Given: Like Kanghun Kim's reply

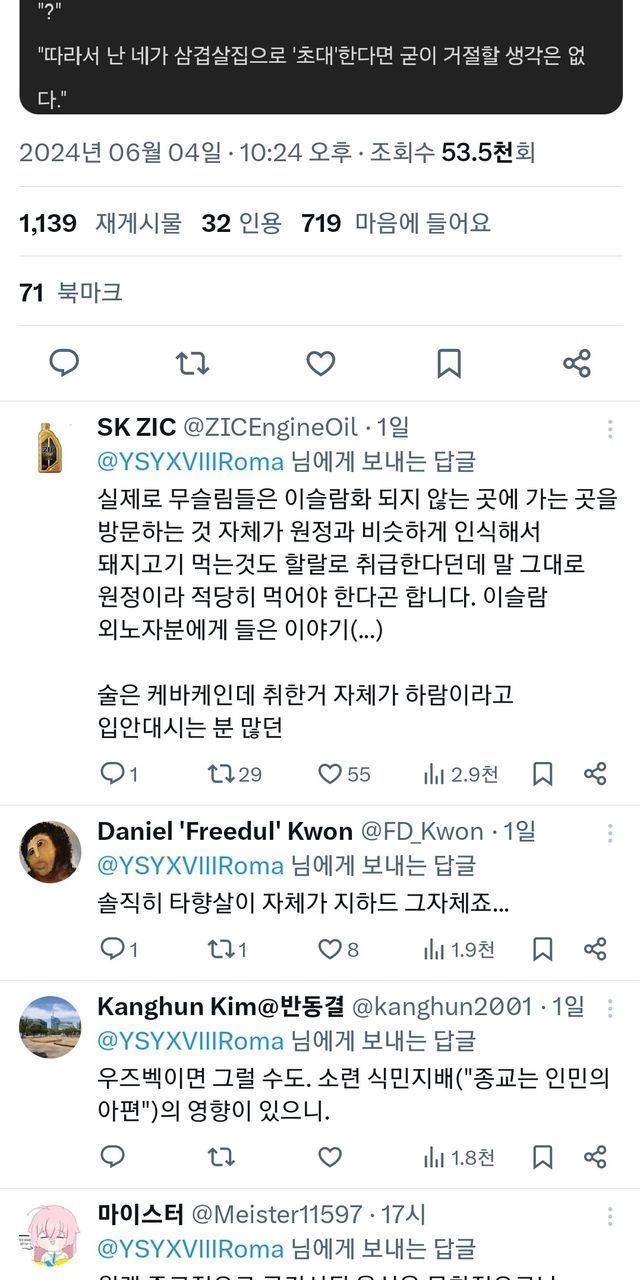Looking at the screenshot, I should (x=330, y=1157).
